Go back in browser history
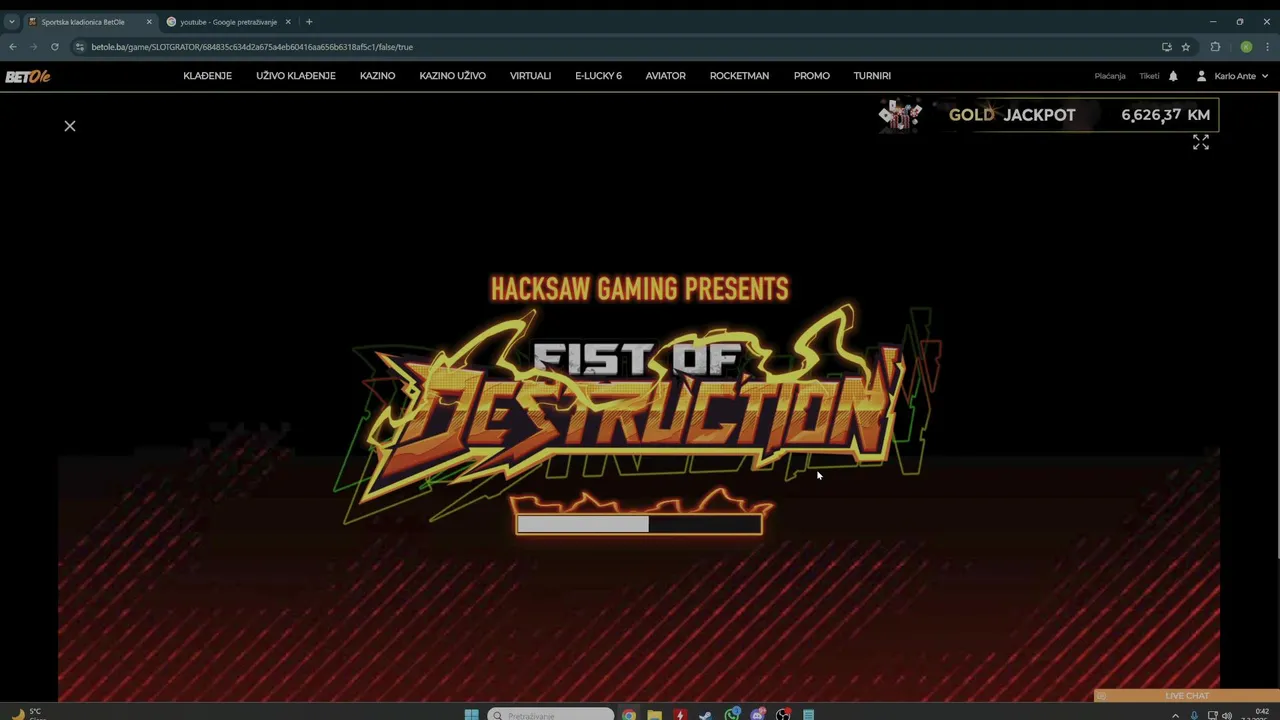The image size is (1280, 720). 12,47
